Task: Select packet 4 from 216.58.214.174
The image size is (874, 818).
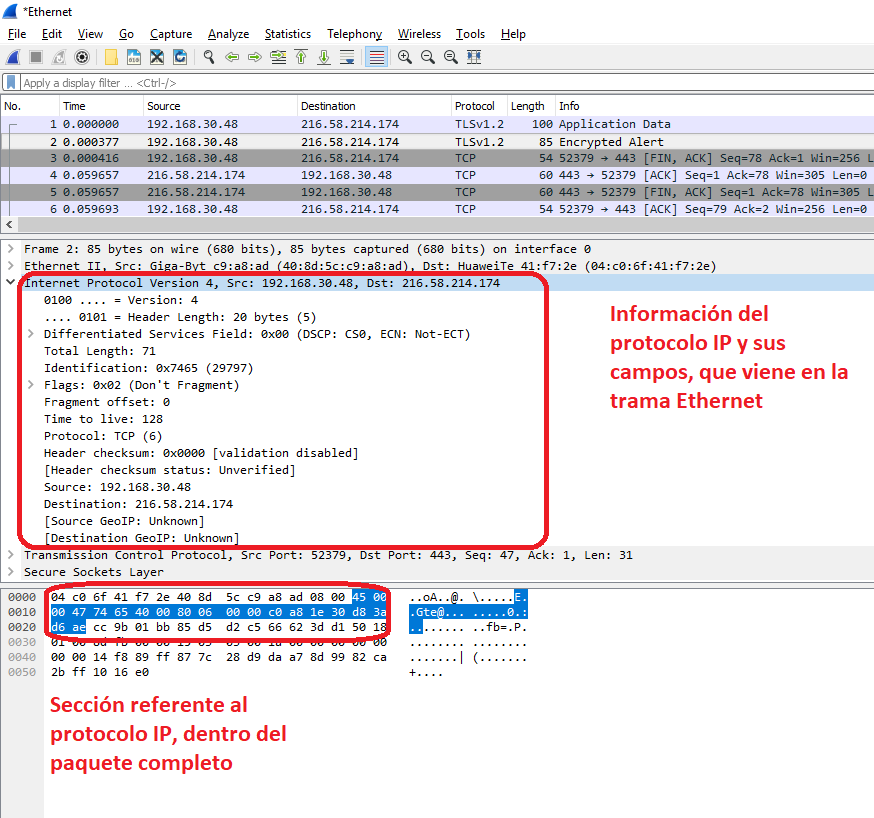Action: (300, 175)
